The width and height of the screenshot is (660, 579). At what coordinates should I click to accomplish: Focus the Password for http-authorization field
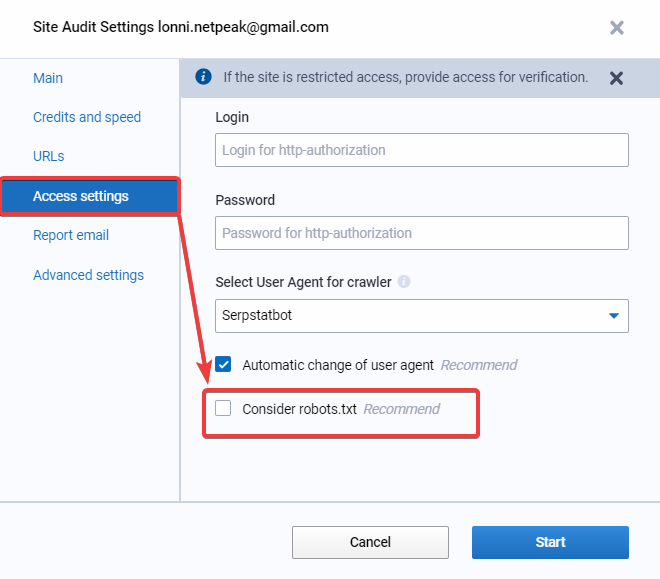click(422, 233)
